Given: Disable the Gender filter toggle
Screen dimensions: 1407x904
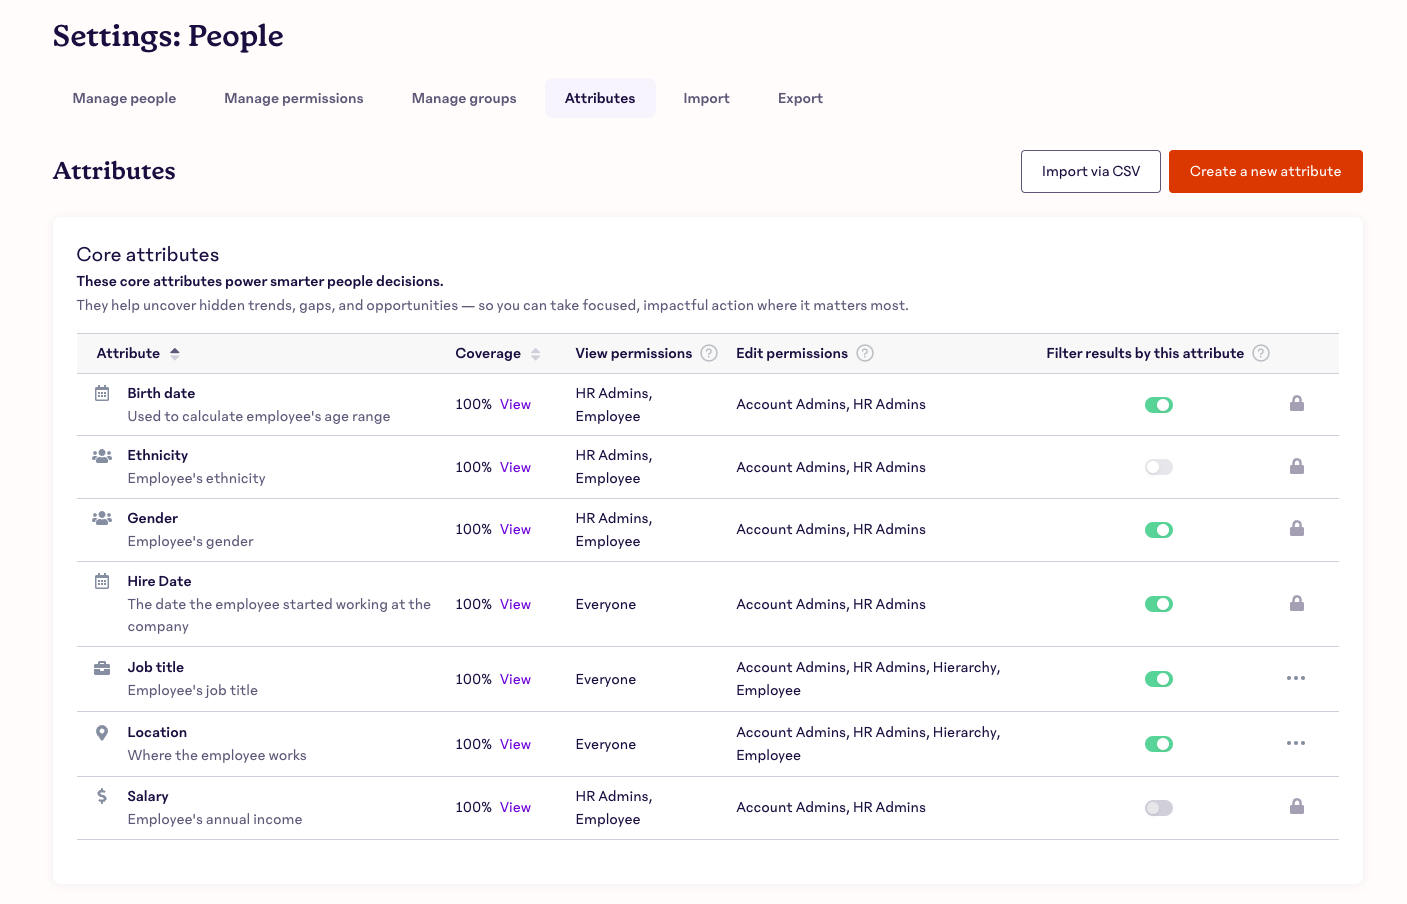Looking at the screenshot, I should point(1159,530).
